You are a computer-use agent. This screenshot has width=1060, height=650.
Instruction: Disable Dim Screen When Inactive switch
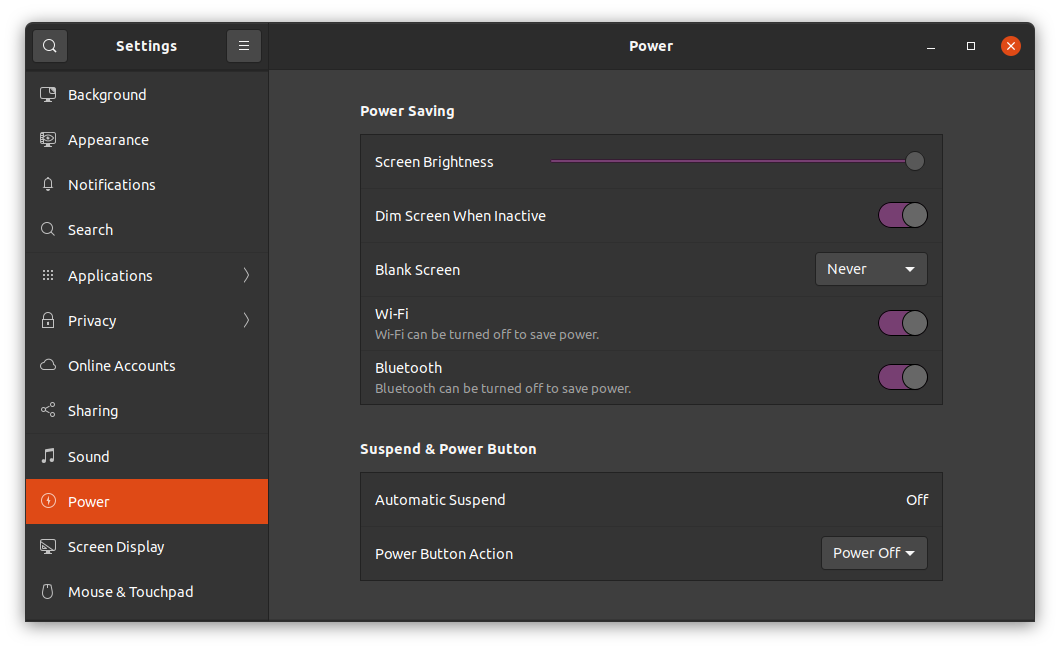pos(902,216)
